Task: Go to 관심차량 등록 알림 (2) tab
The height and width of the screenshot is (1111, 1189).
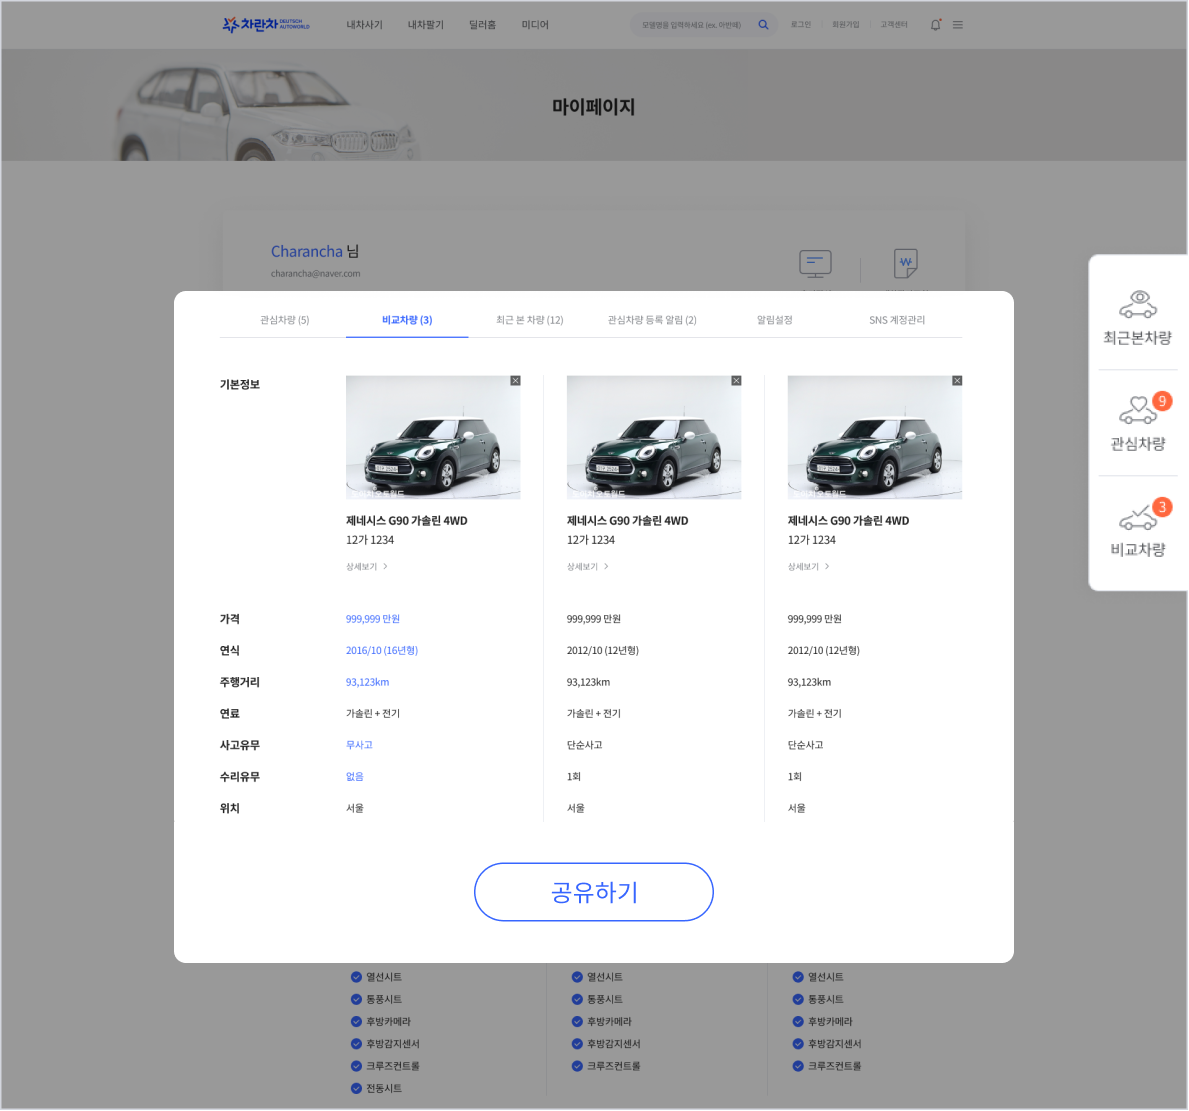Action: click(652, 320)
